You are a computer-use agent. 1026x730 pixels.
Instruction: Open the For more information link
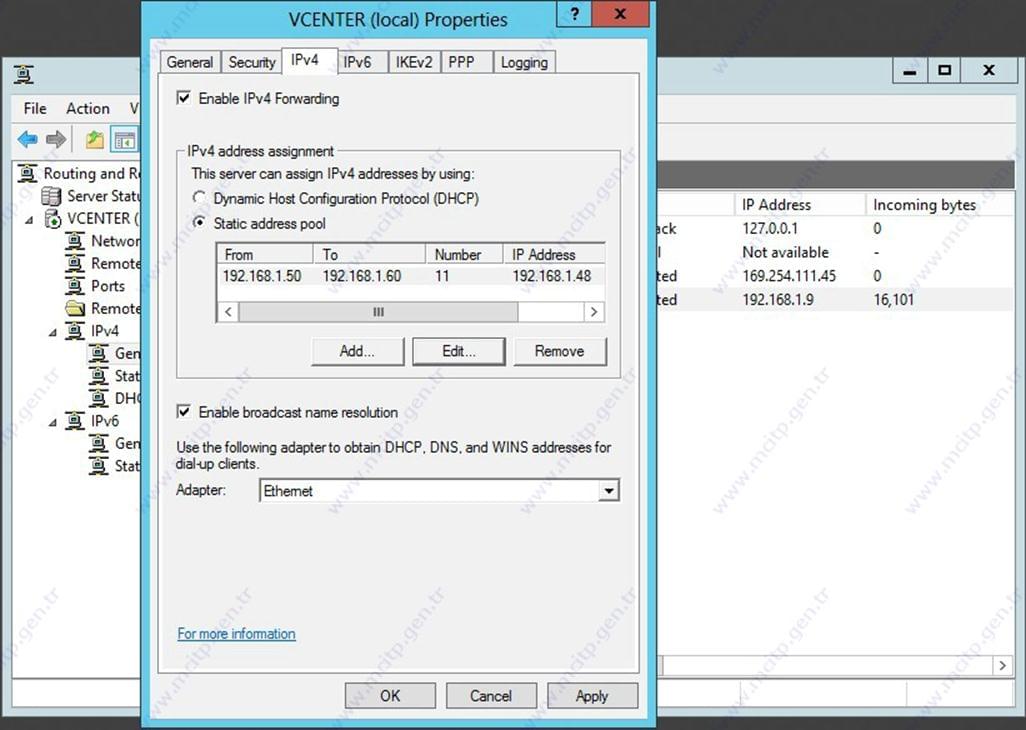click(x=236, y=634)
